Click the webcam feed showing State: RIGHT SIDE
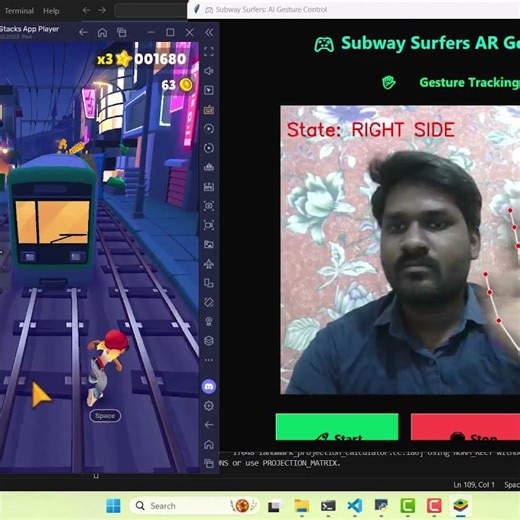520x520 pixels. click(x=400, y=250)
